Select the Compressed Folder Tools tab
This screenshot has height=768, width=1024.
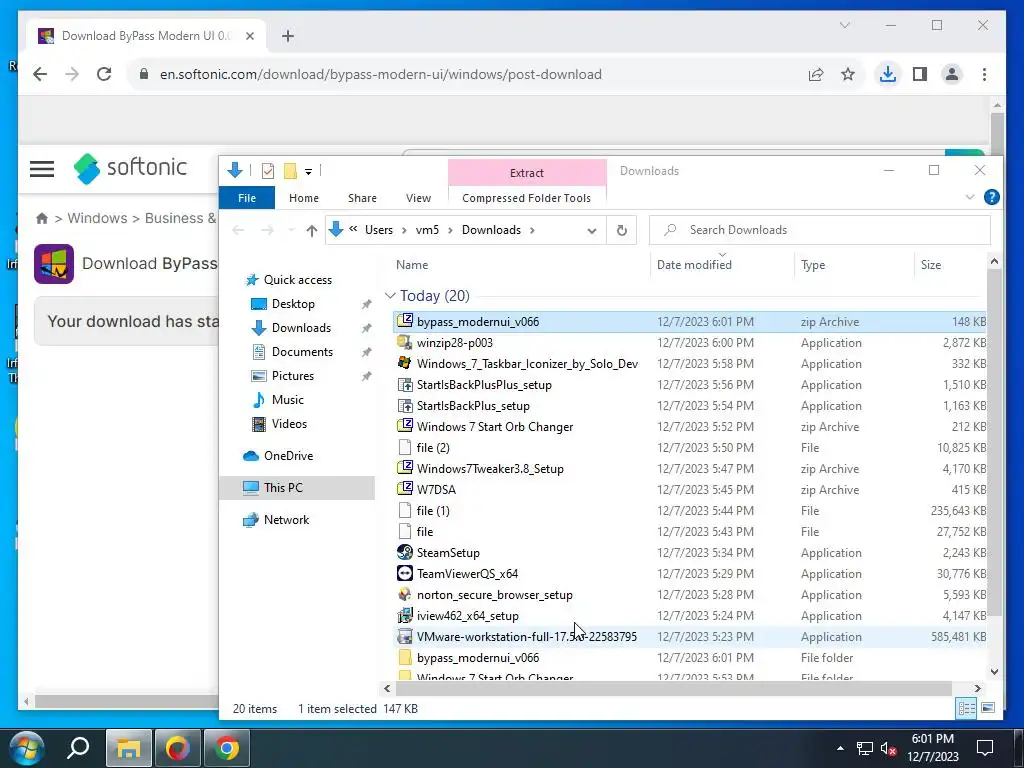tap(526, 198)
